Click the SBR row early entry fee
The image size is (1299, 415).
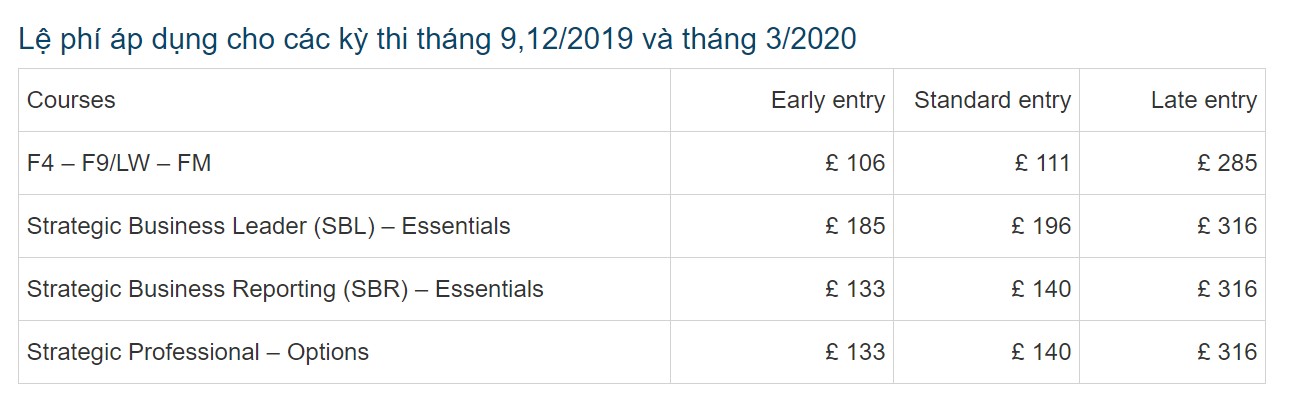(x=855, y=289)
